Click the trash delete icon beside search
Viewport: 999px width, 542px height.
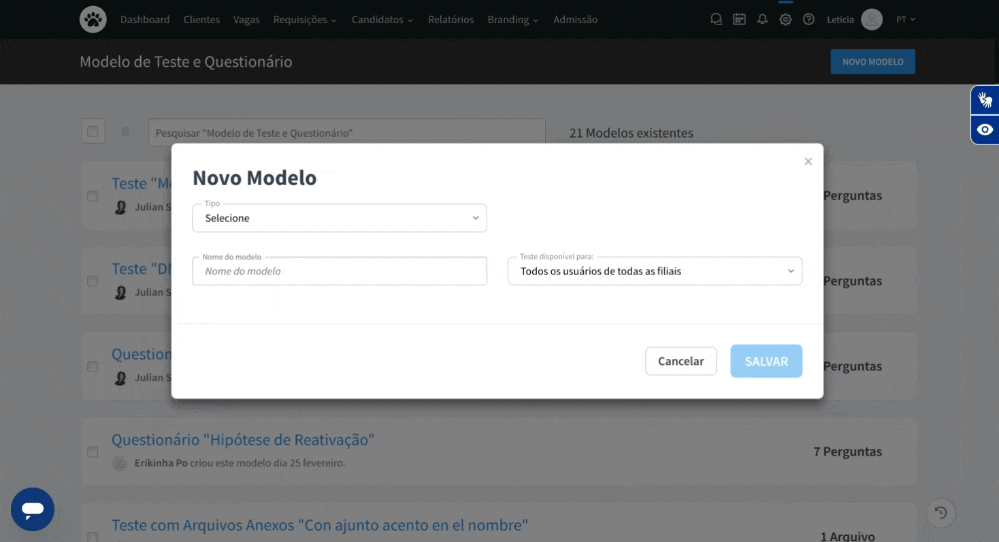click(x=126, y=132)
